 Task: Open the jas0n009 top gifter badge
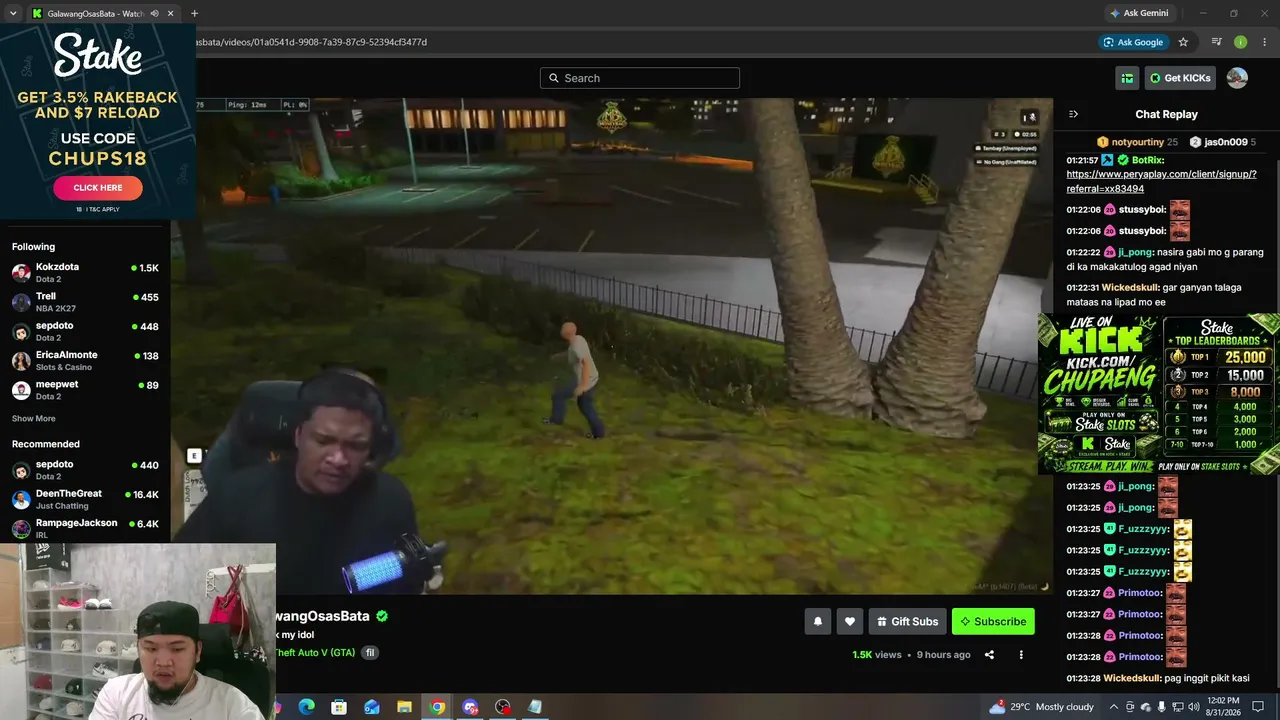tap(1223, 142)
